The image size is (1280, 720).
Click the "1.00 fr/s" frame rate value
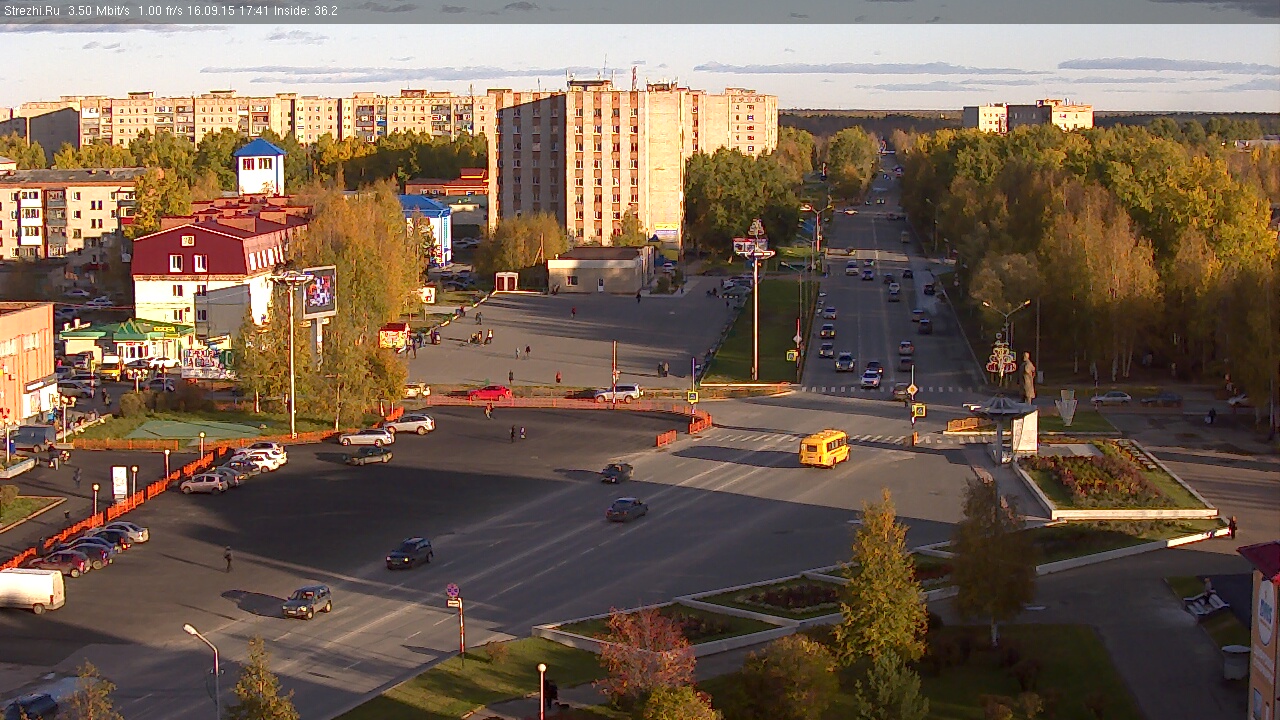click(161, 11)
